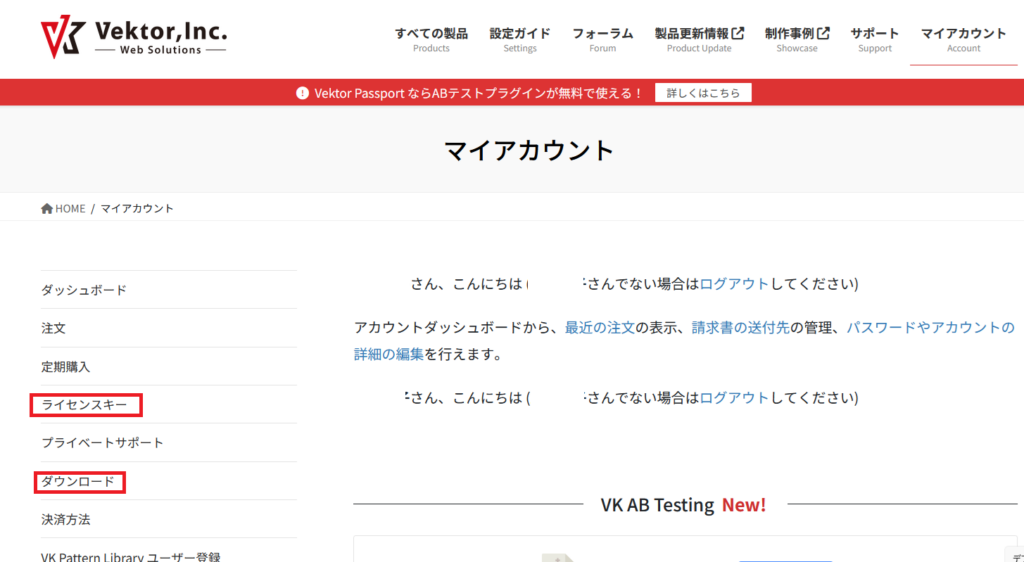Open ダウンロード in the sidebar
1024x562 pixels.
tap(78, 482)
